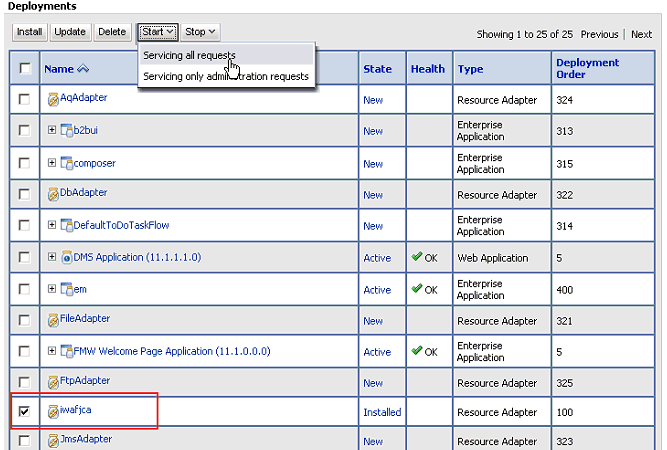Check the FMW Welcome Page row checkbox
667x450 pixels.
pyautogui.click(x=24, y=351)
